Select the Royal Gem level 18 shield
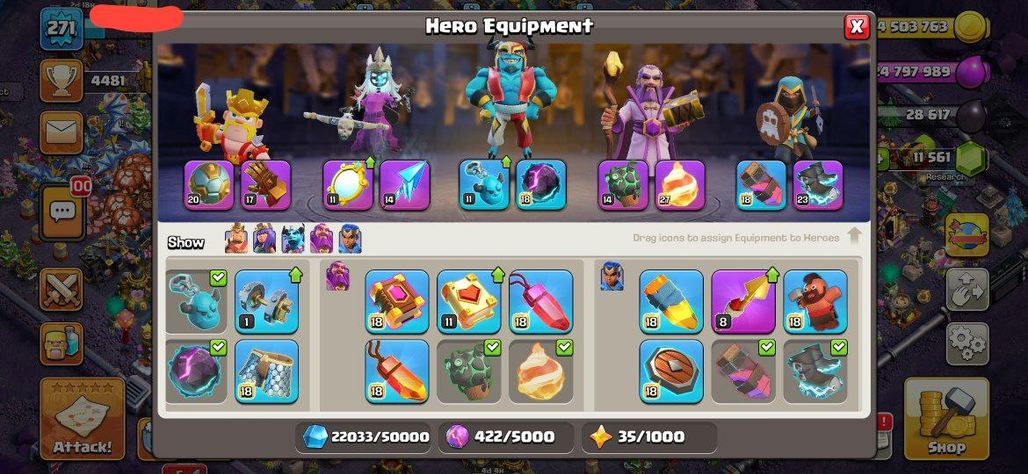Viewport: 1028px width, 474px height. 671,371
